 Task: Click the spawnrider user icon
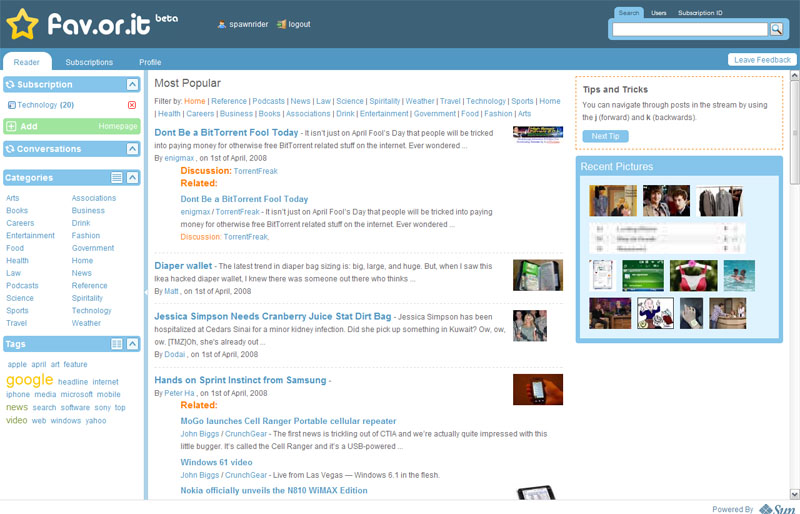pos(221,24)
